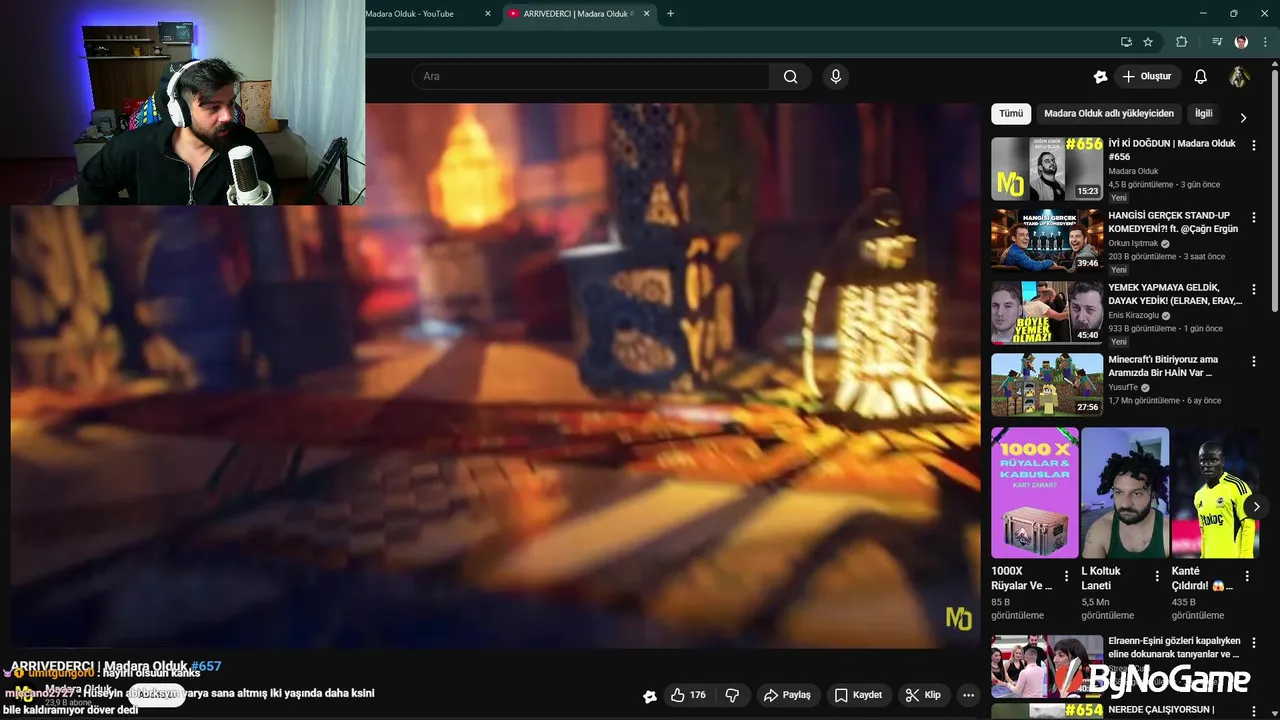Open Kanté Çıldırdı short
Image resolution: width=1280 pixels, height=720 pixels.
pyautogui.click(x=1215, y=493)
